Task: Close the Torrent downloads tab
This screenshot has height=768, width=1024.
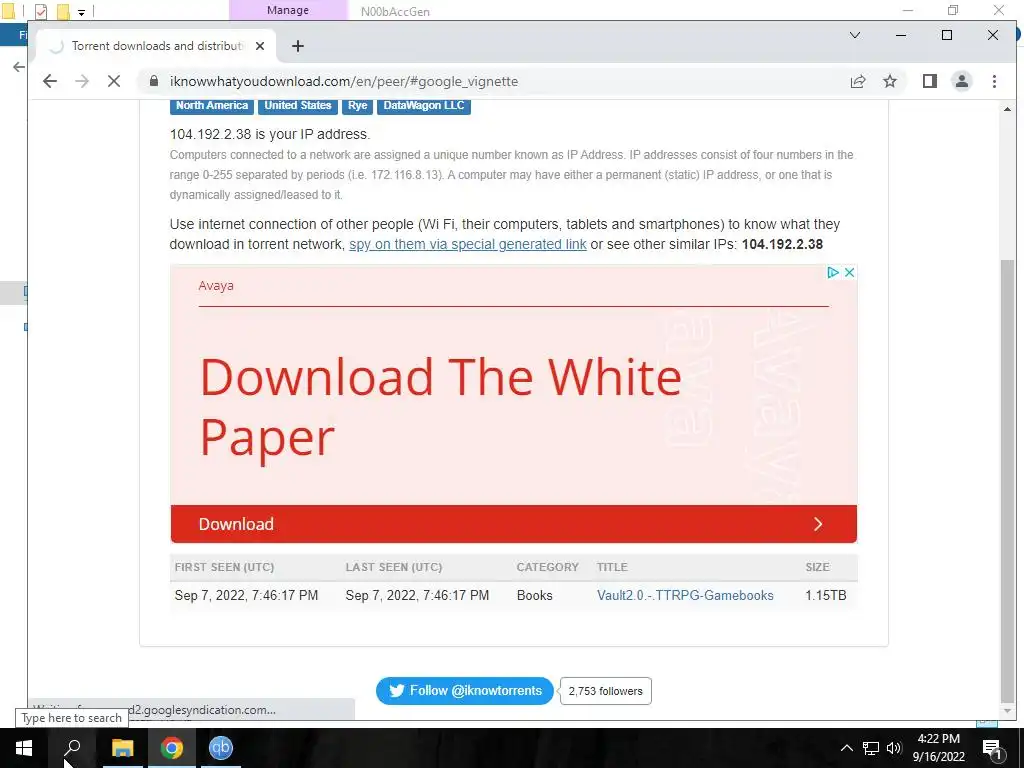Action: (260, 46)
